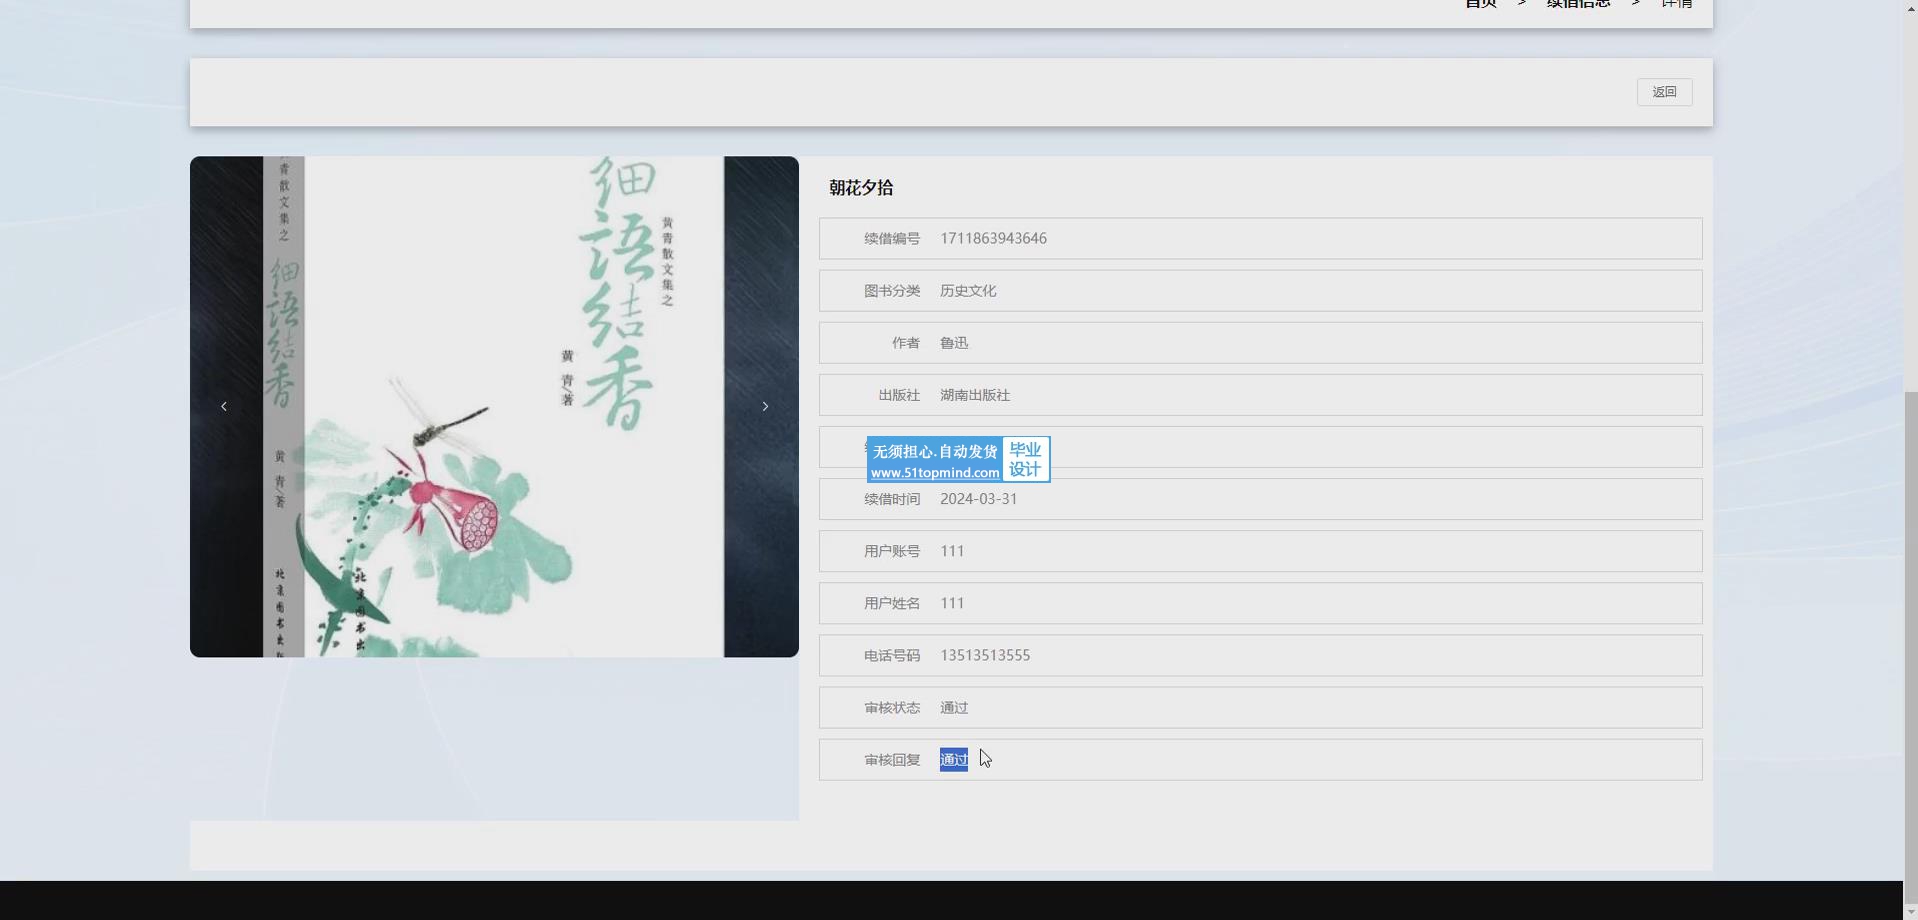The image size is (1918, 920).
Task: Click the 图书分类 label
Action: [x=892, y=291]
